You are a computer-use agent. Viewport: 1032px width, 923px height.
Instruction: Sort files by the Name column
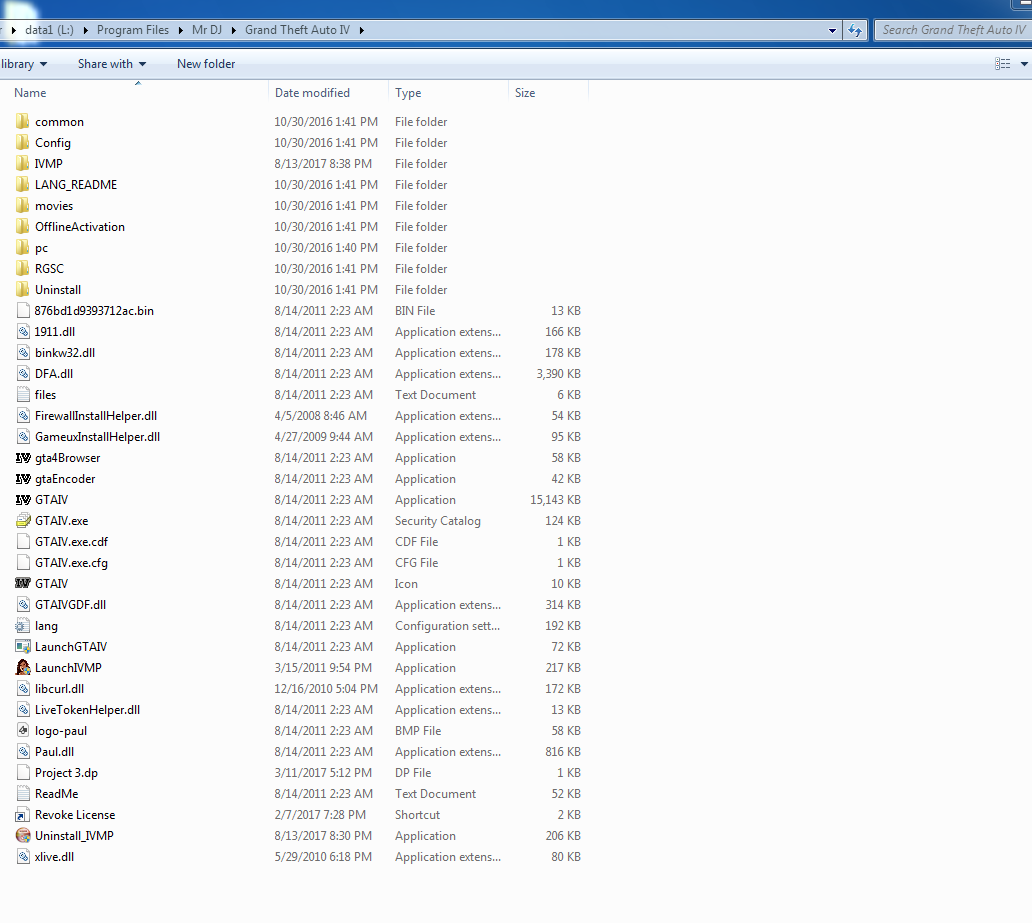coord(30,93)
